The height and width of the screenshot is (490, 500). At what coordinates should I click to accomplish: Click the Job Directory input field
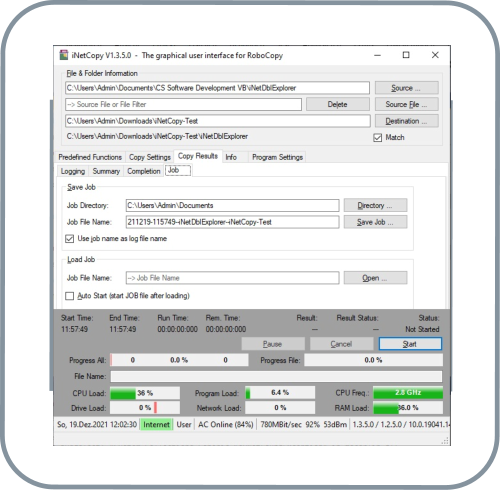232,205
